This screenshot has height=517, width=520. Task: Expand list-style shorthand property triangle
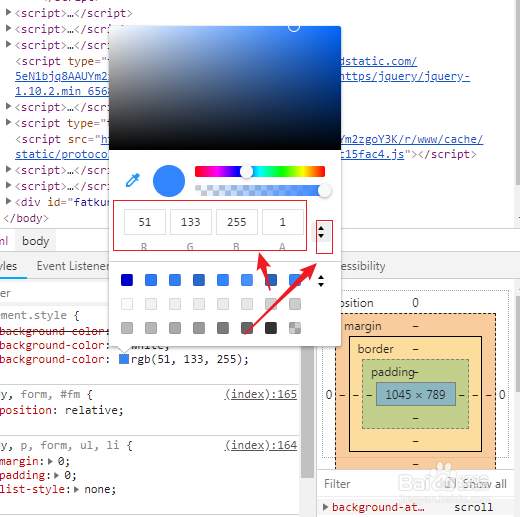(77, 489)
